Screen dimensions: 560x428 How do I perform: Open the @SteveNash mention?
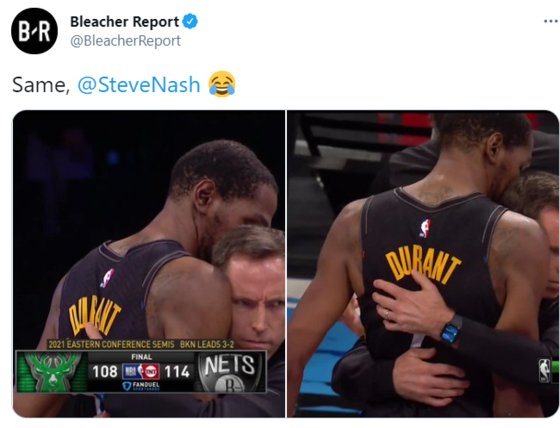pyautogui.click(x=139, y=85)
